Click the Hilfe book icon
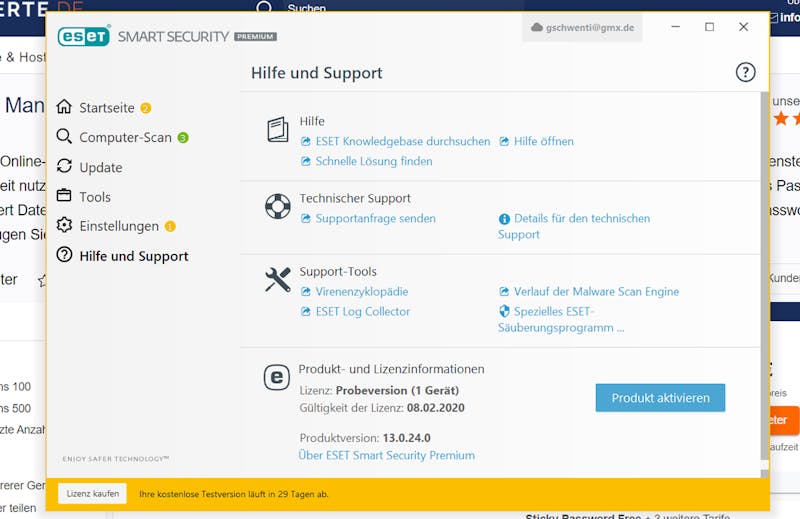 pyautogui.click(x=278, y=129)
